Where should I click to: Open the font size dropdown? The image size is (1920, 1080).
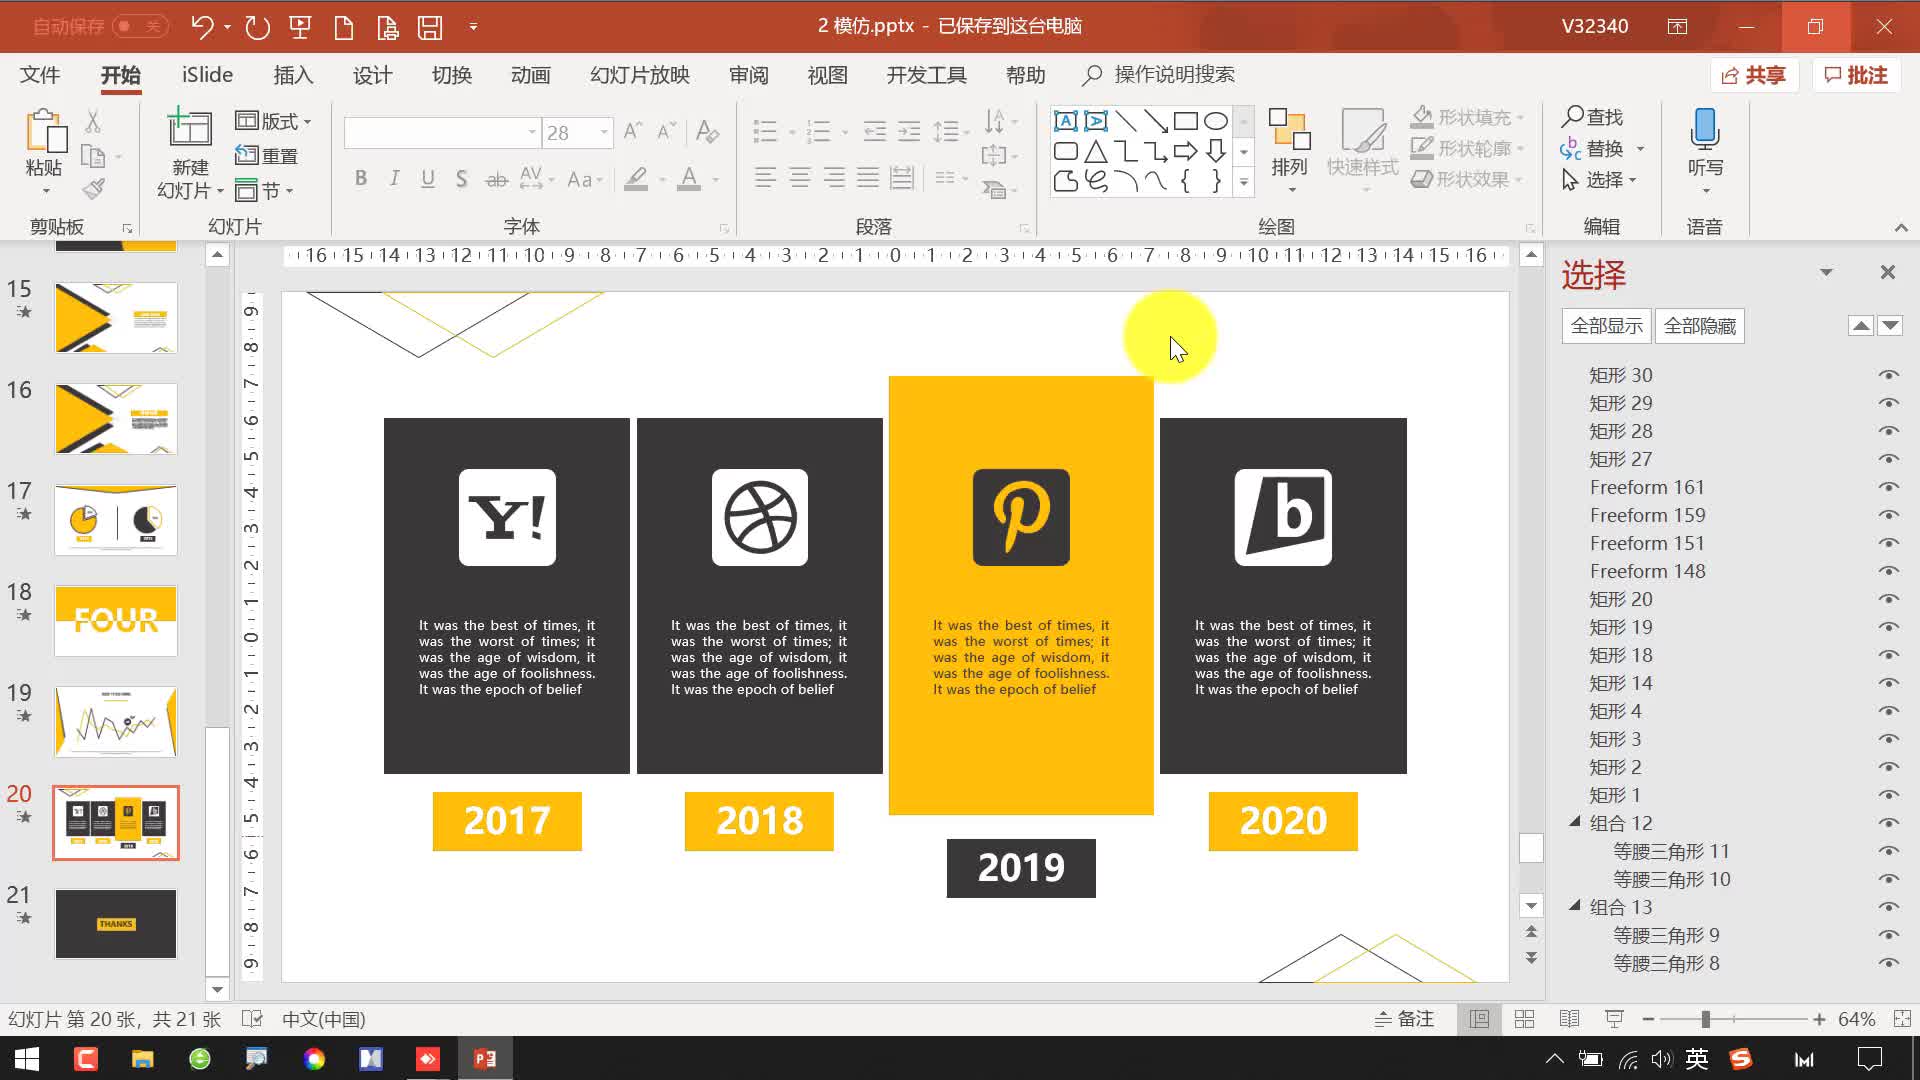(604, 132)
